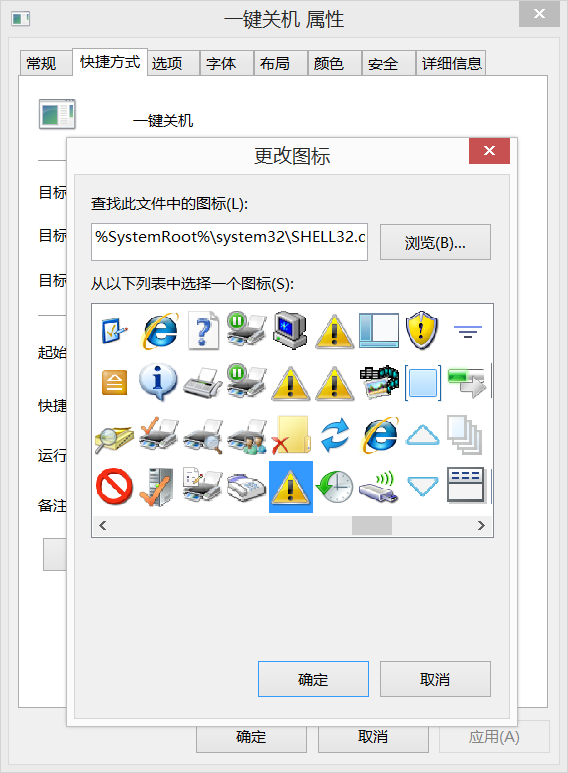Screen dimensions: 568x773
Task: Select the blue up arrow icon
Action: [423, 435]
